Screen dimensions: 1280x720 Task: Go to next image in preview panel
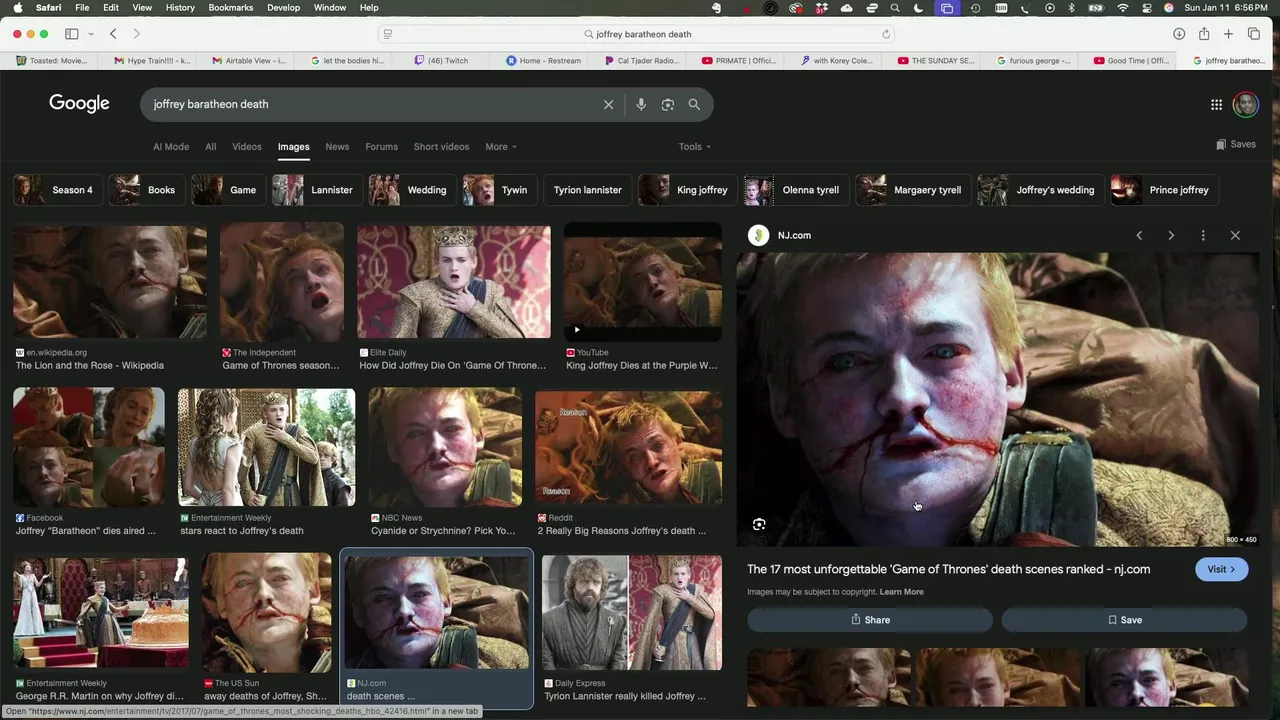coord(1171,235)
